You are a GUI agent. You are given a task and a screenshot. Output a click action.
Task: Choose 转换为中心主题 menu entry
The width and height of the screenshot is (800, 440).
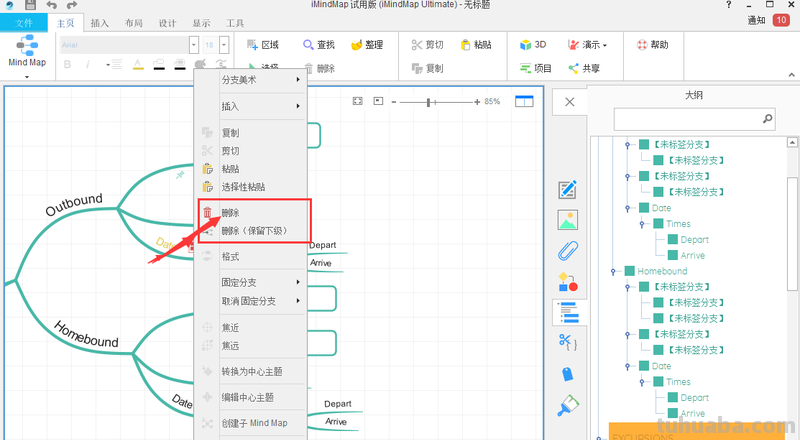(253, 372)
